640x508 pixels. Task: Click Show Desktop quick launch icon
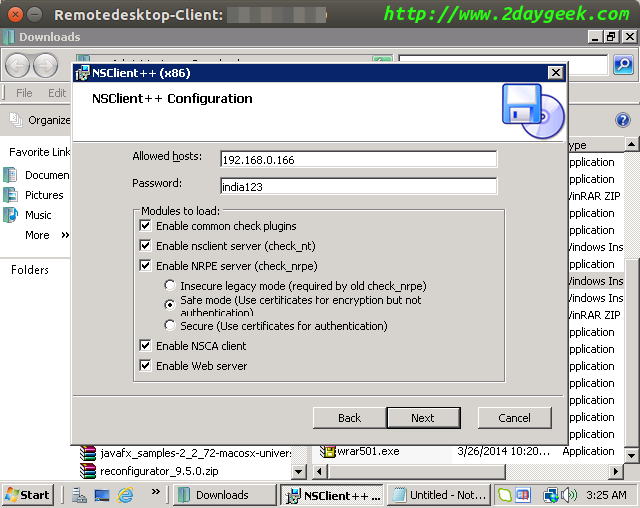point(102,495)
